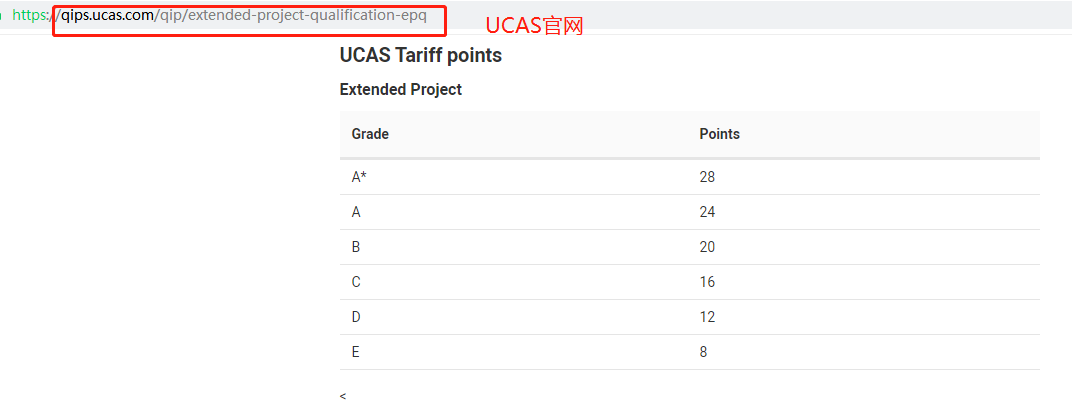Image resolution: width=1072 pixels, height=420 pixels.
Task: Click the A* grade cell
Action: click(x=360, y=177)
